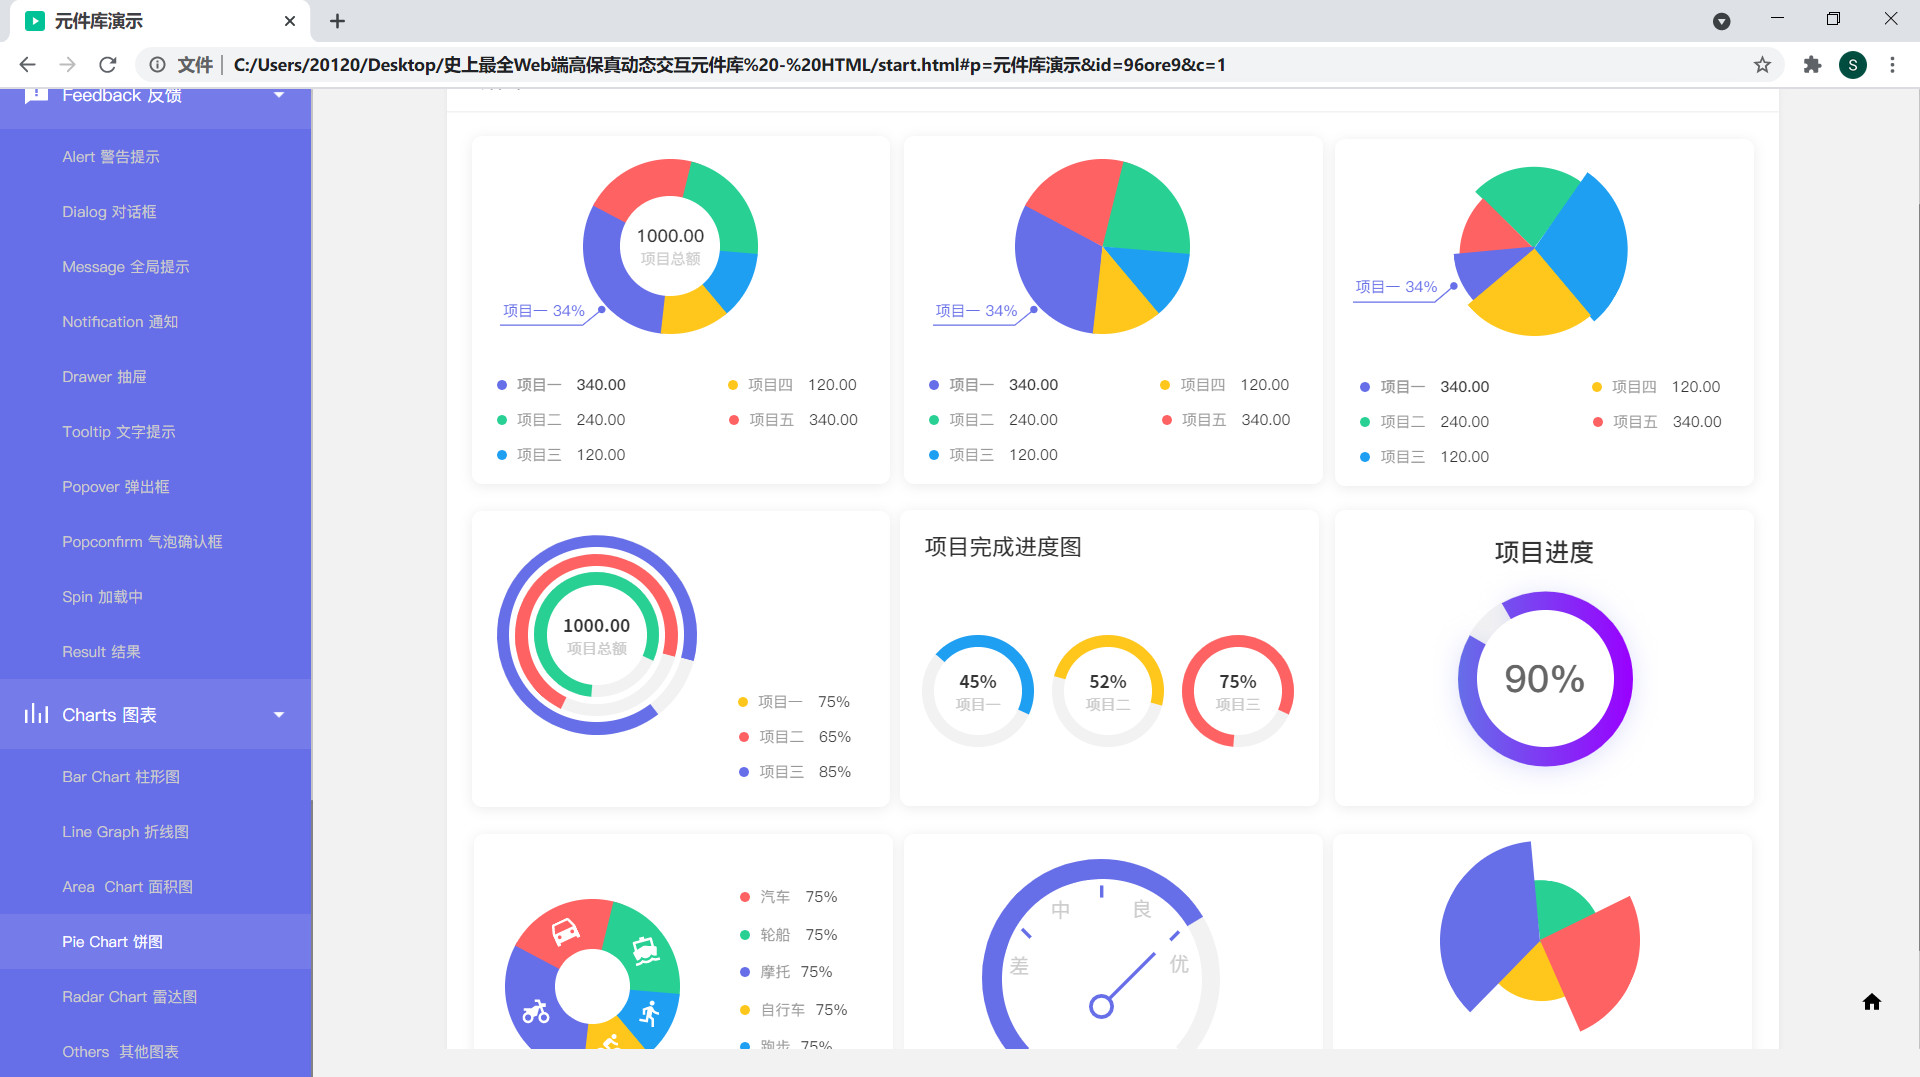Open Popconfirm 气泡确认框 menu item
Image resolution: width=1920 pixels, height=1077 pixels.
tap(142, 542)
